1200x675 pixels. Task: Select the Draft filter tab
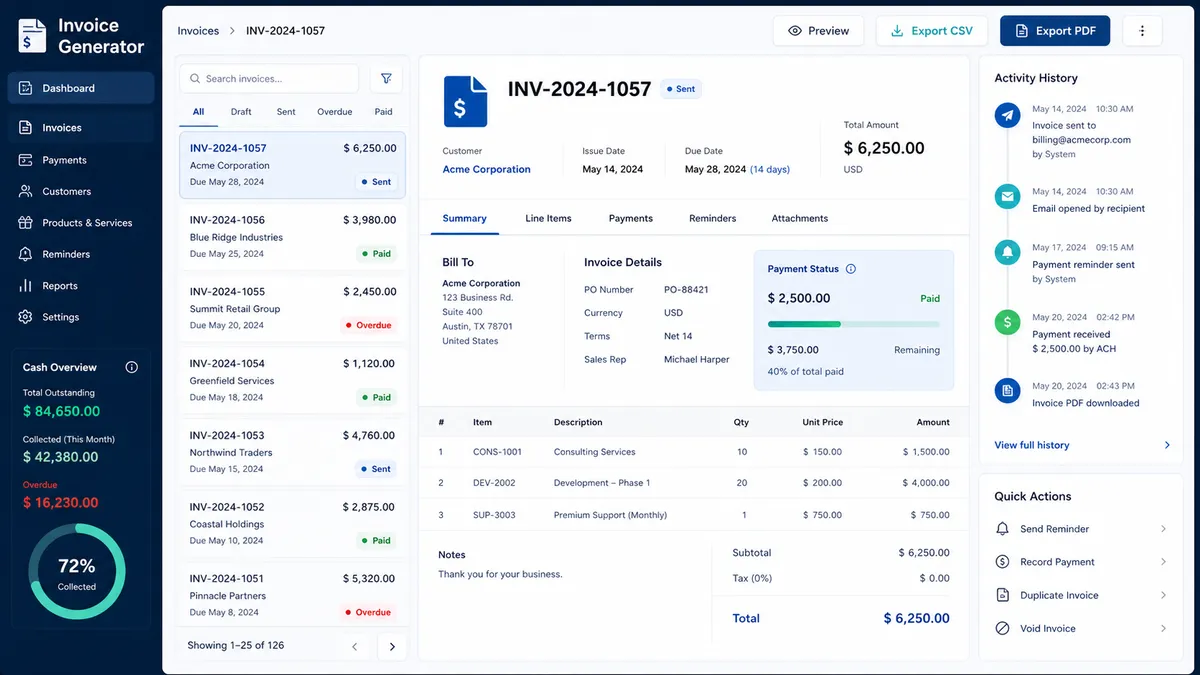click(x=241, y=111)
